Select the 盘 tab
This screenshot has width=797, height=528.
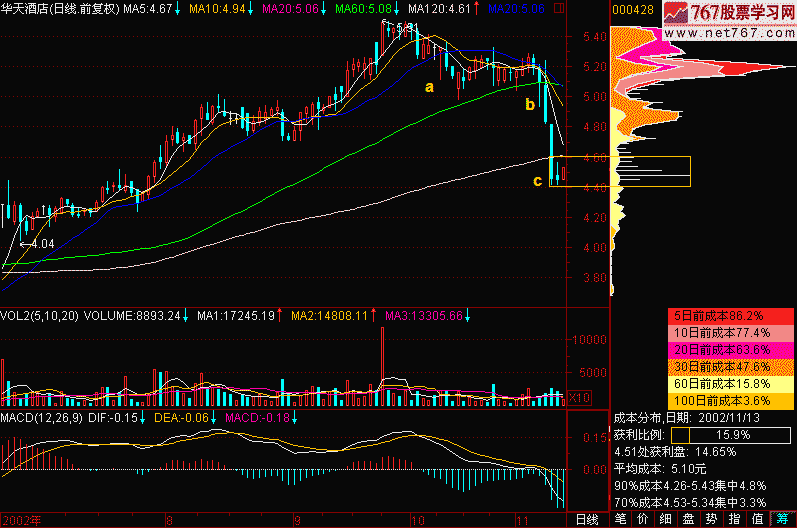point(689,519)
